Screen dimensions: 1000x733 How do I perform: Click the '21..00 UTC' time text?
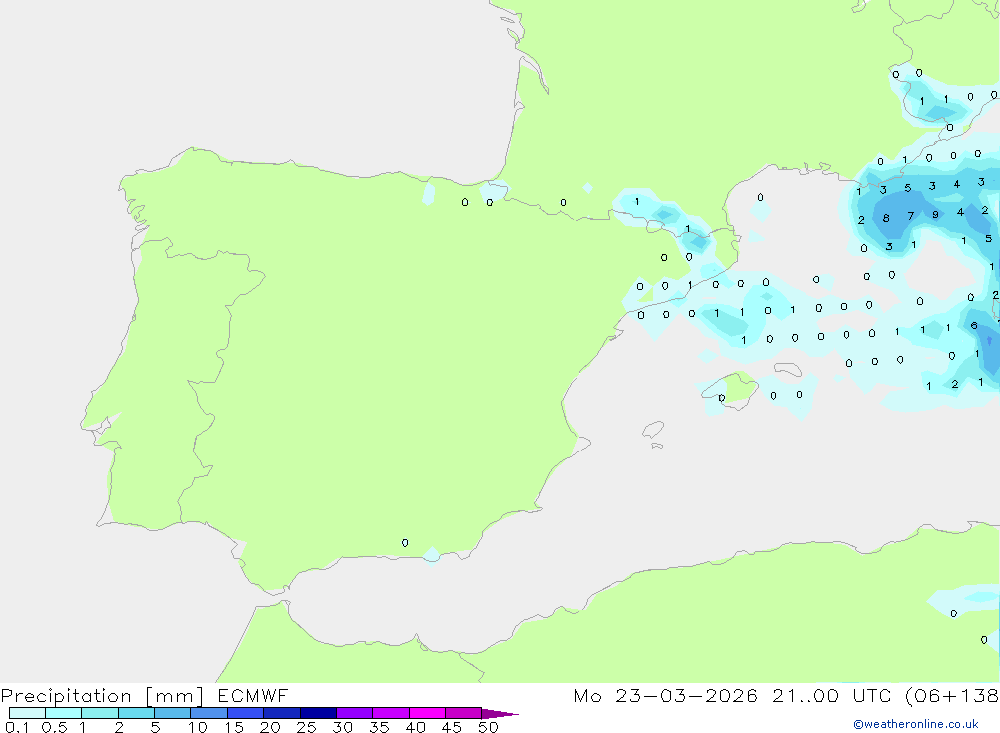tap(831, 695)
